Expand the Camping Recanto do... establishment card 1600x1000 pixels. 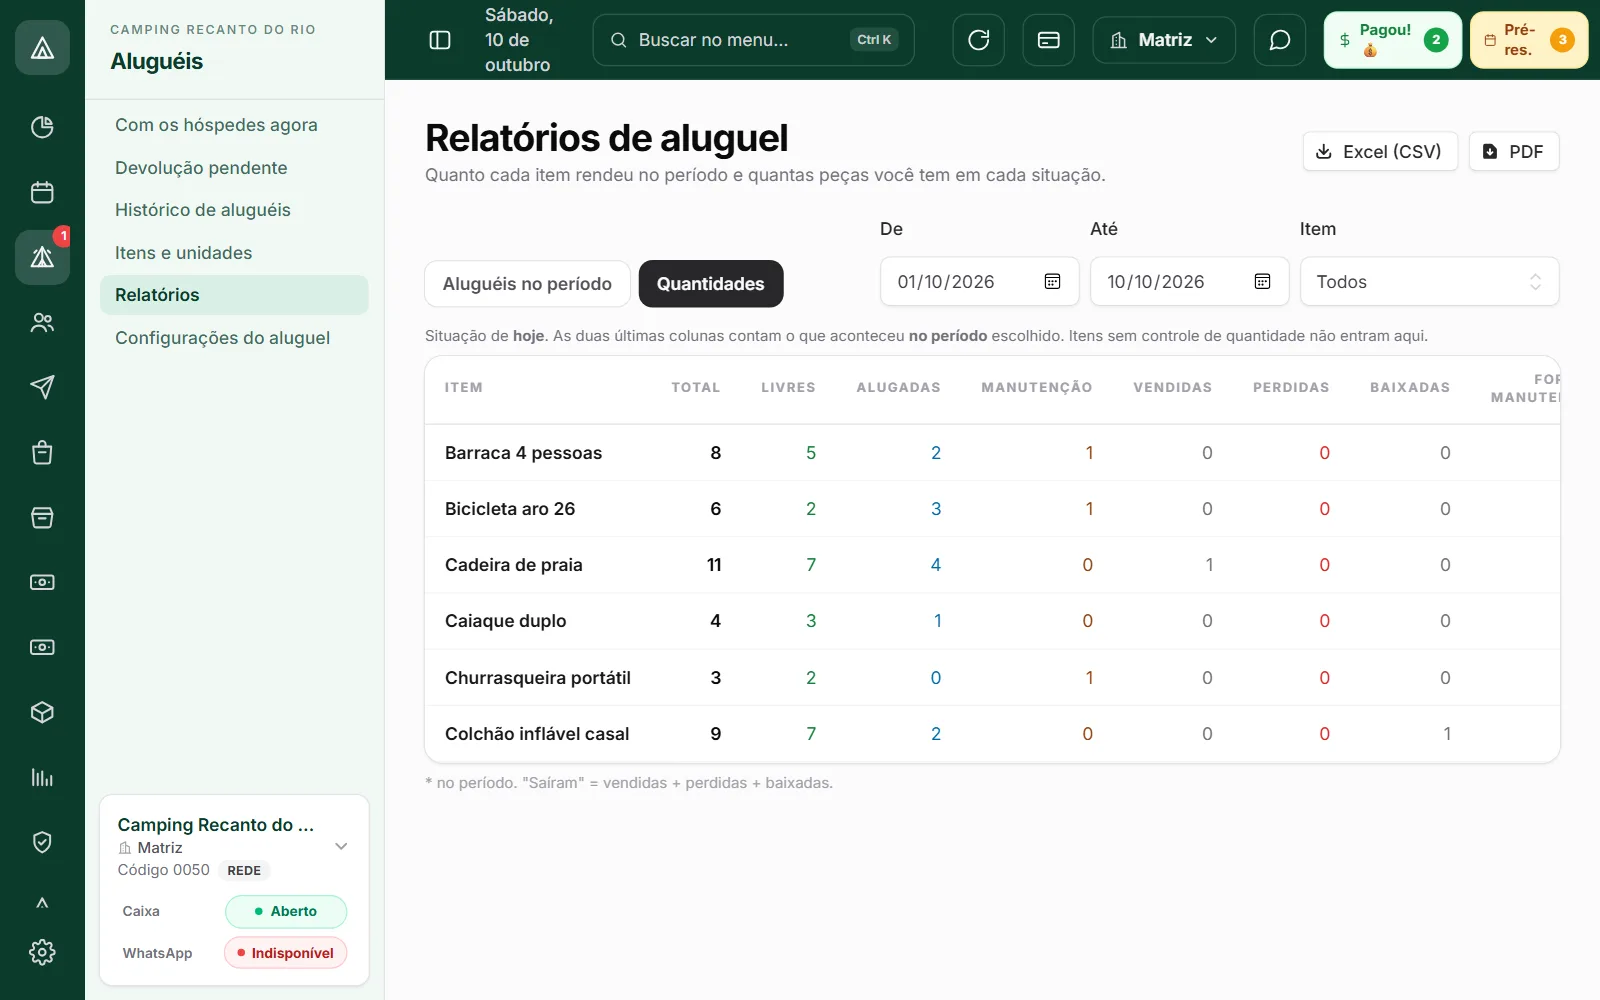coord(341,846)
